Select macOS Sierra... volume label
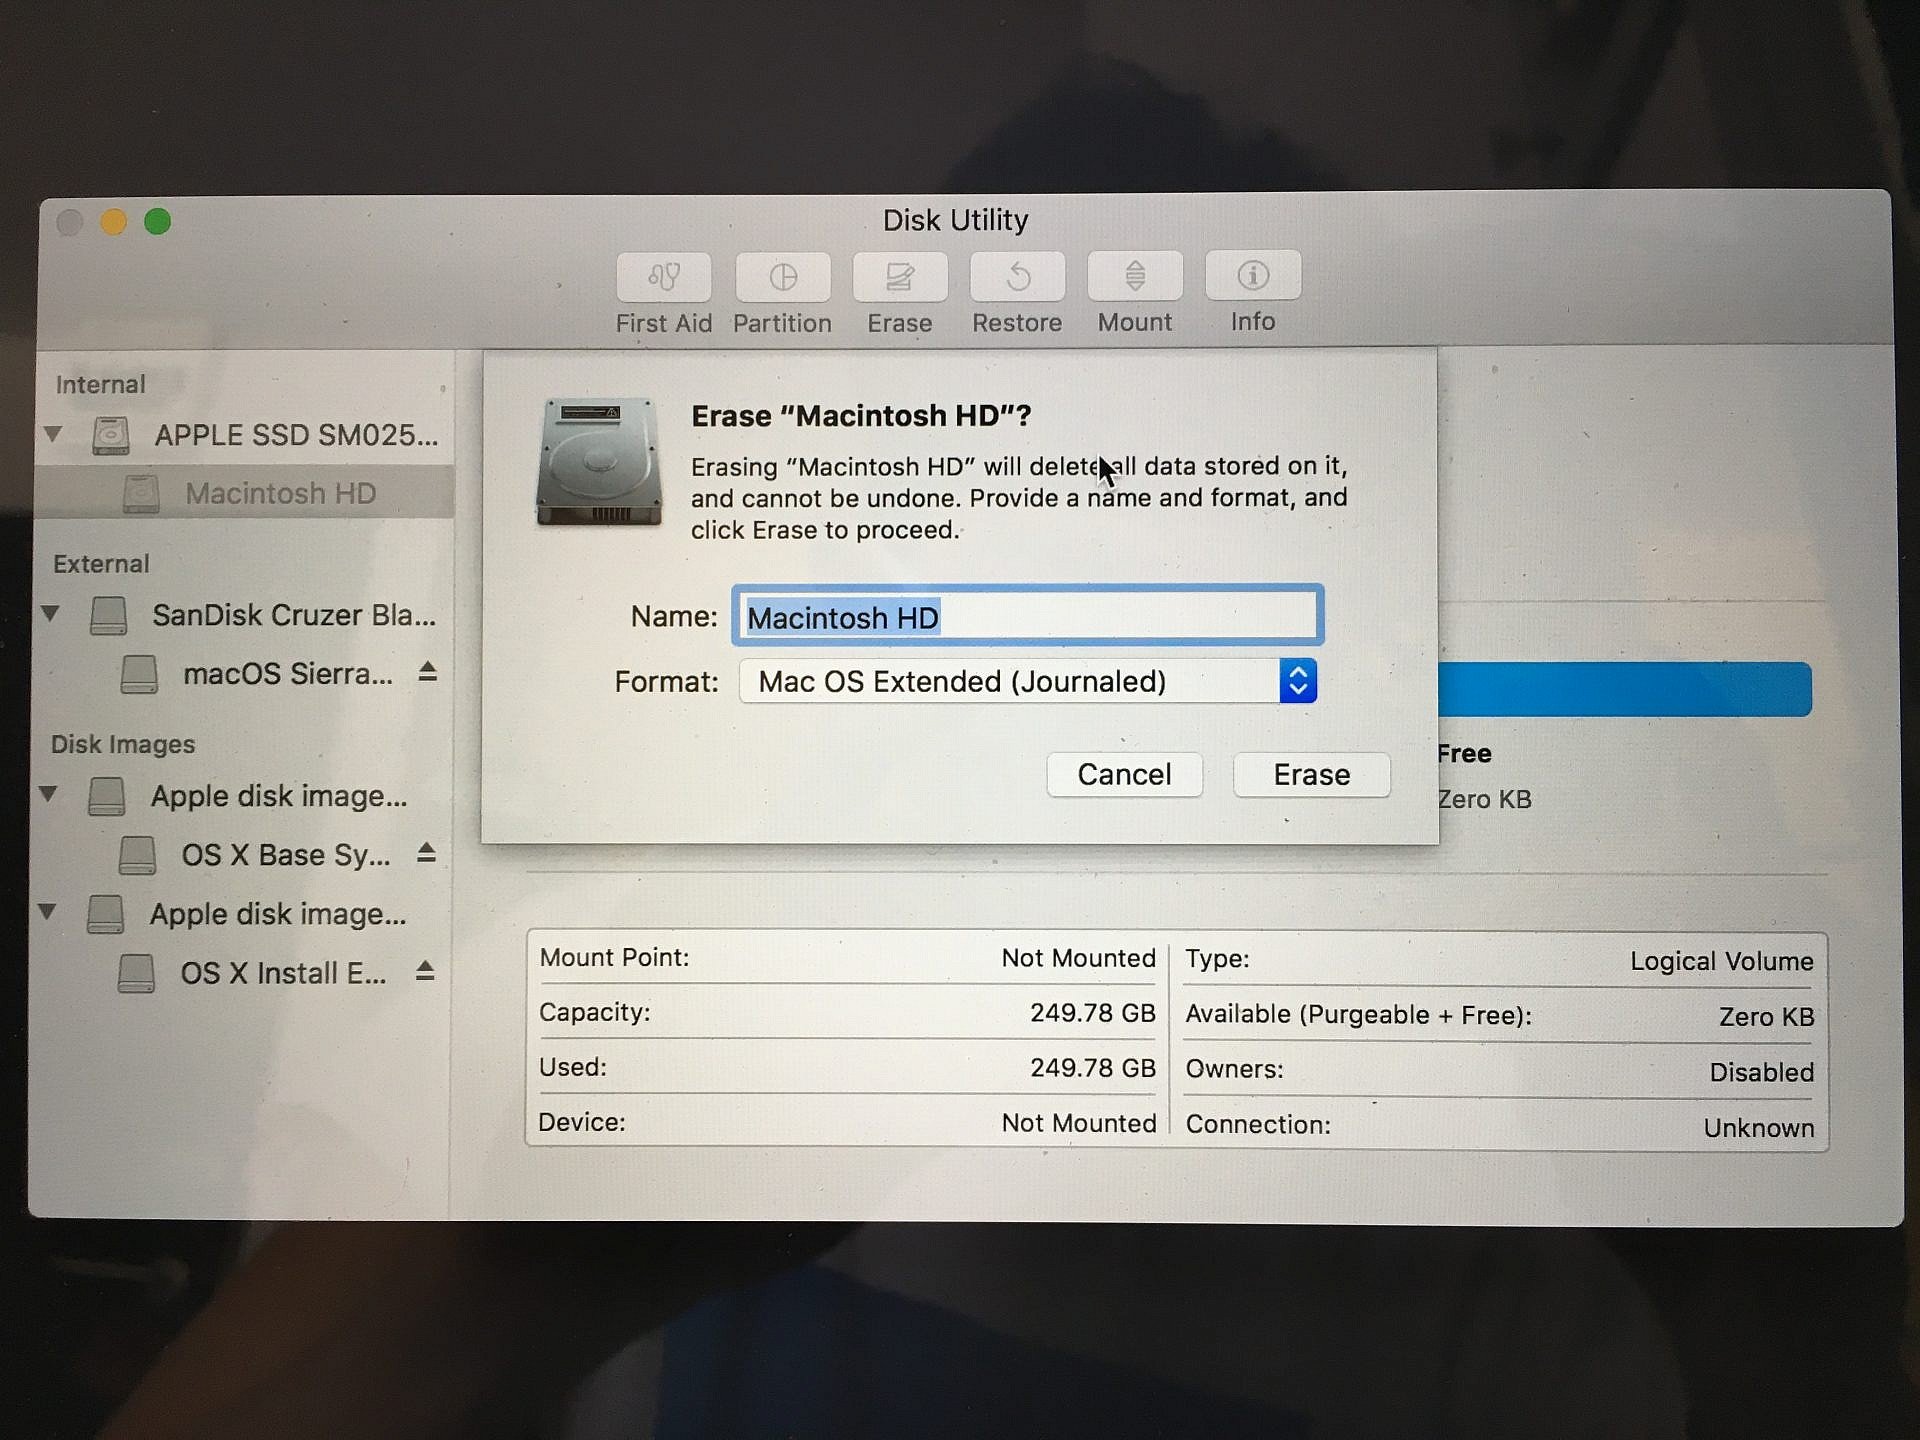 point(288,674)
